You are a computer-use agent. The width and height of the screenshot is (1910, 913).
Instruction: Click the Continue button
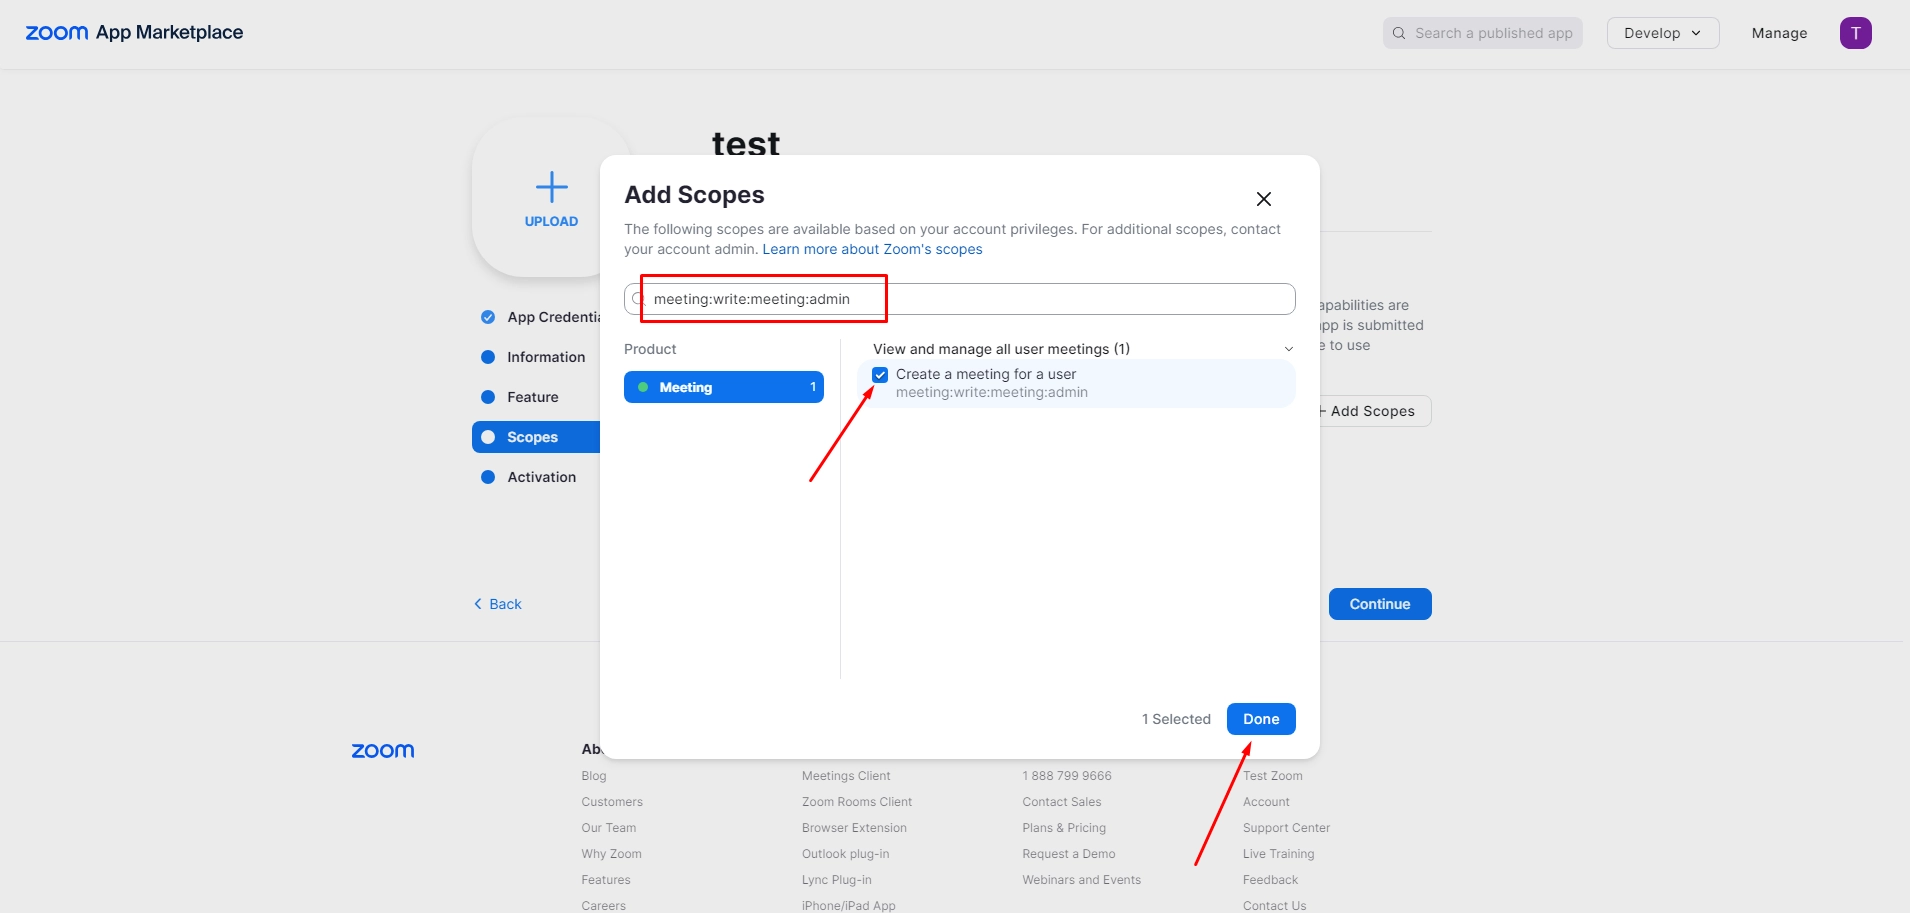click(1379, 604)
